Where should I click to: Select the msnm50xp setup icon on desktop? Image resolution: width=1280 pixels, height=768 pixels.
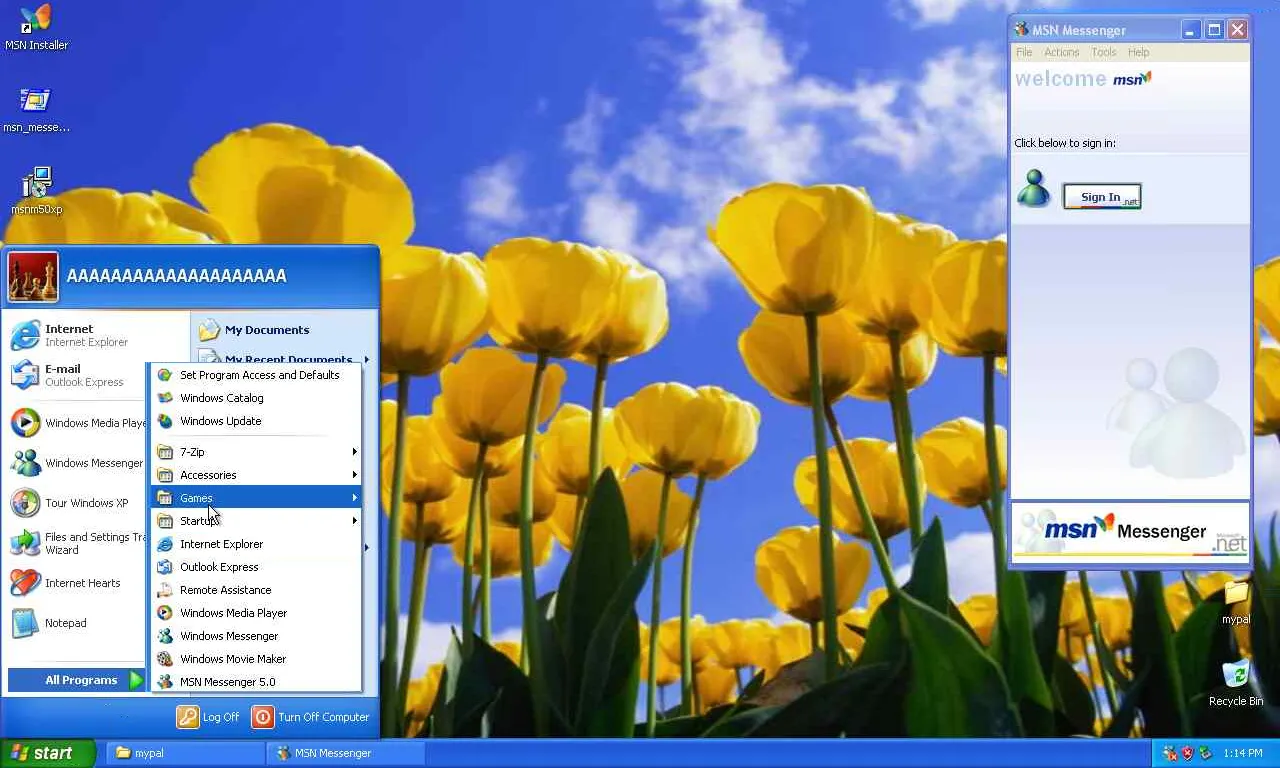36,191
